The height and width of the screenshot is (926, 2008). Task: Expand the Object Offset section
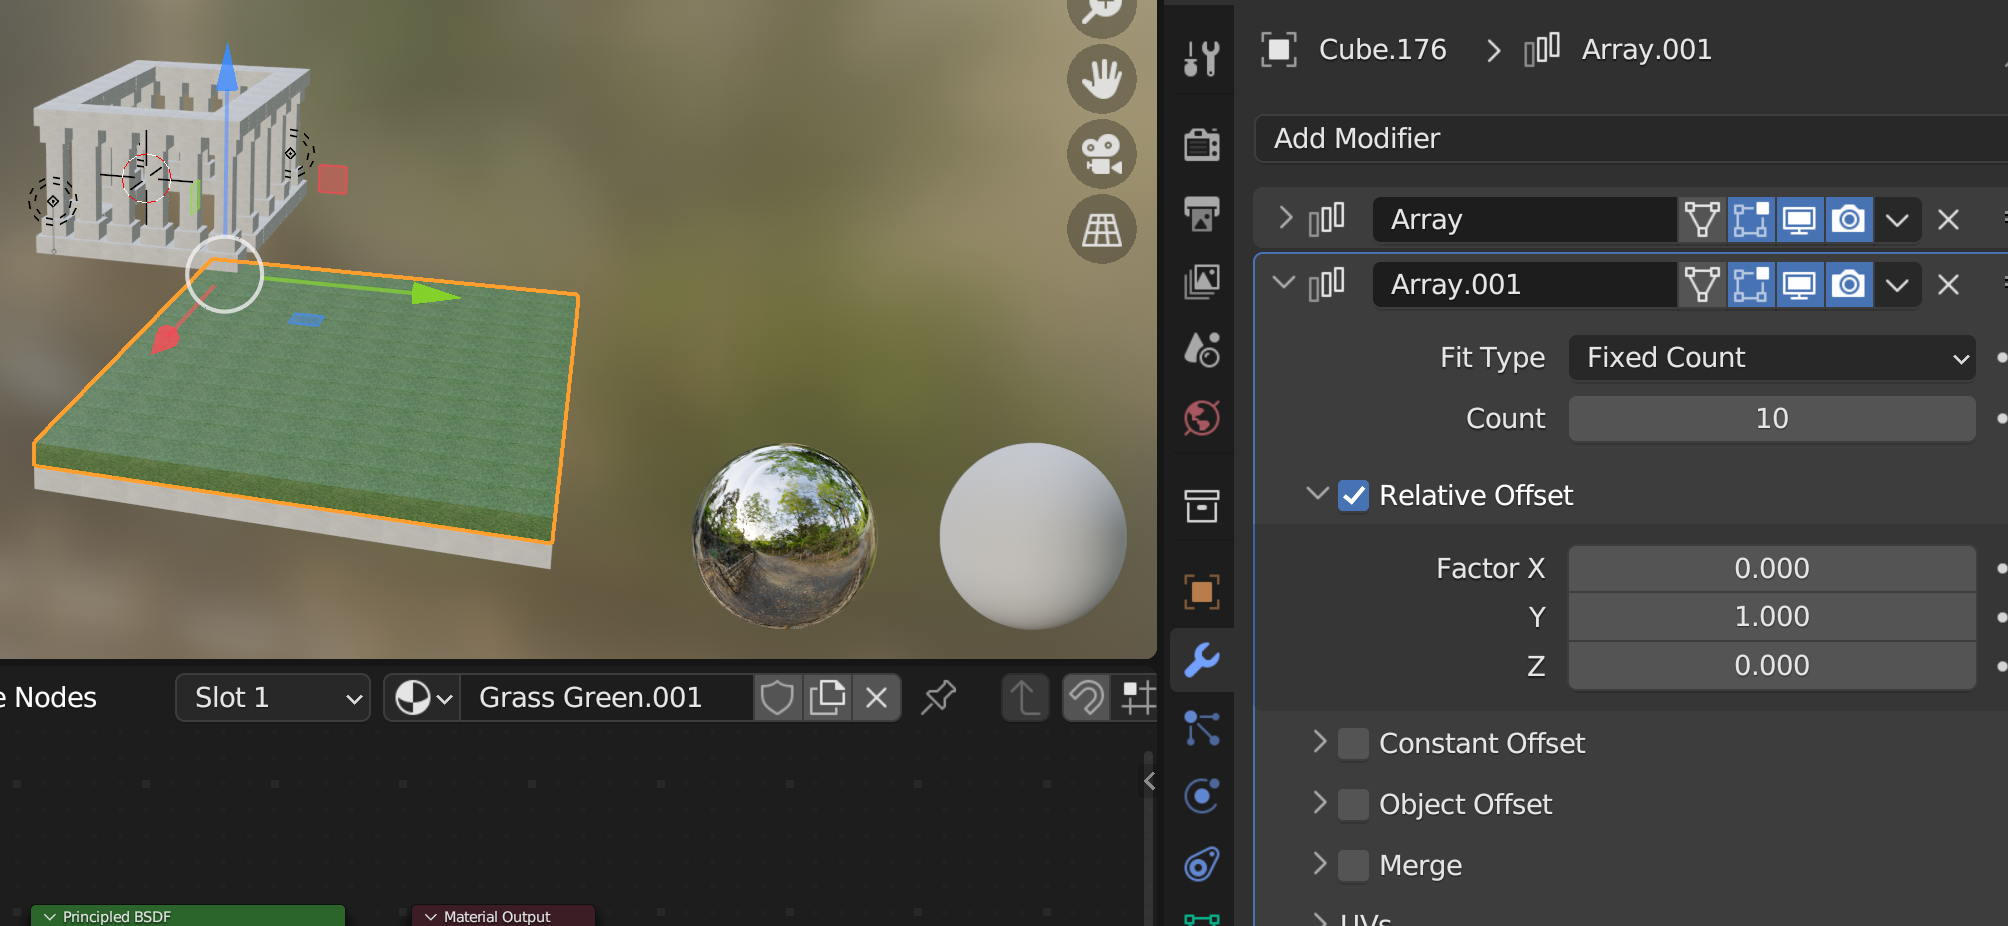click(x=1320, y=802)
